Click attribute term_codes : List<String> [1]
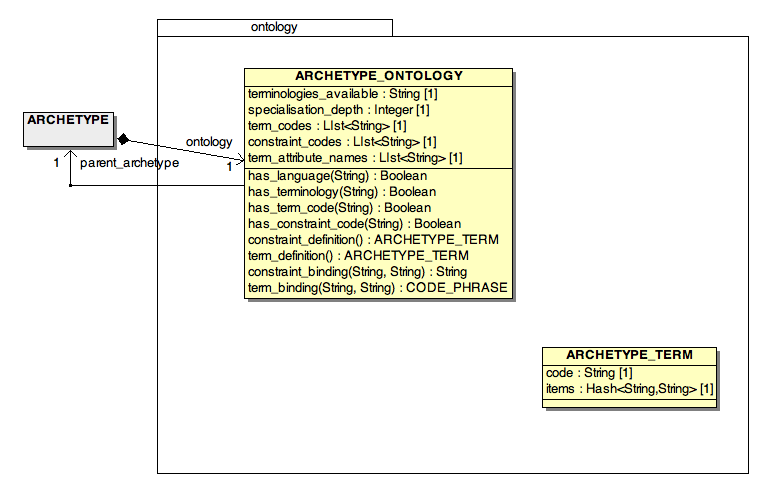 327,125
